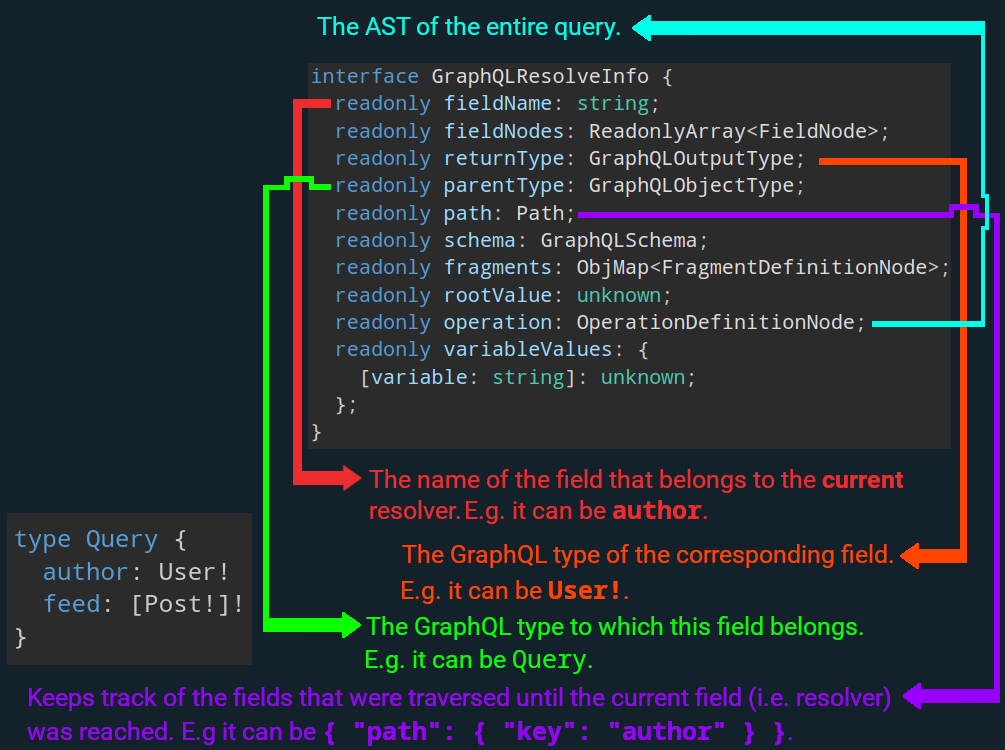This screenshot has height=750, width=1005.
Task: Toggle the readonly keyword on variableValues
Action: [383, 349]
